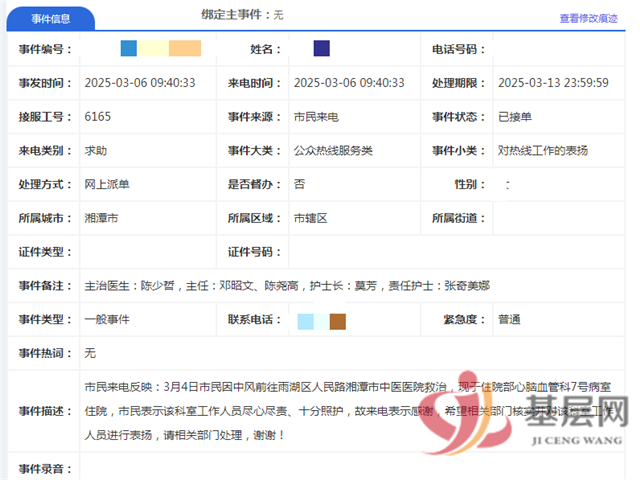The height and width of the screenshot is (480, 640).
Task: Select the redacted 事件编号 value
Action: pos(161,48)
